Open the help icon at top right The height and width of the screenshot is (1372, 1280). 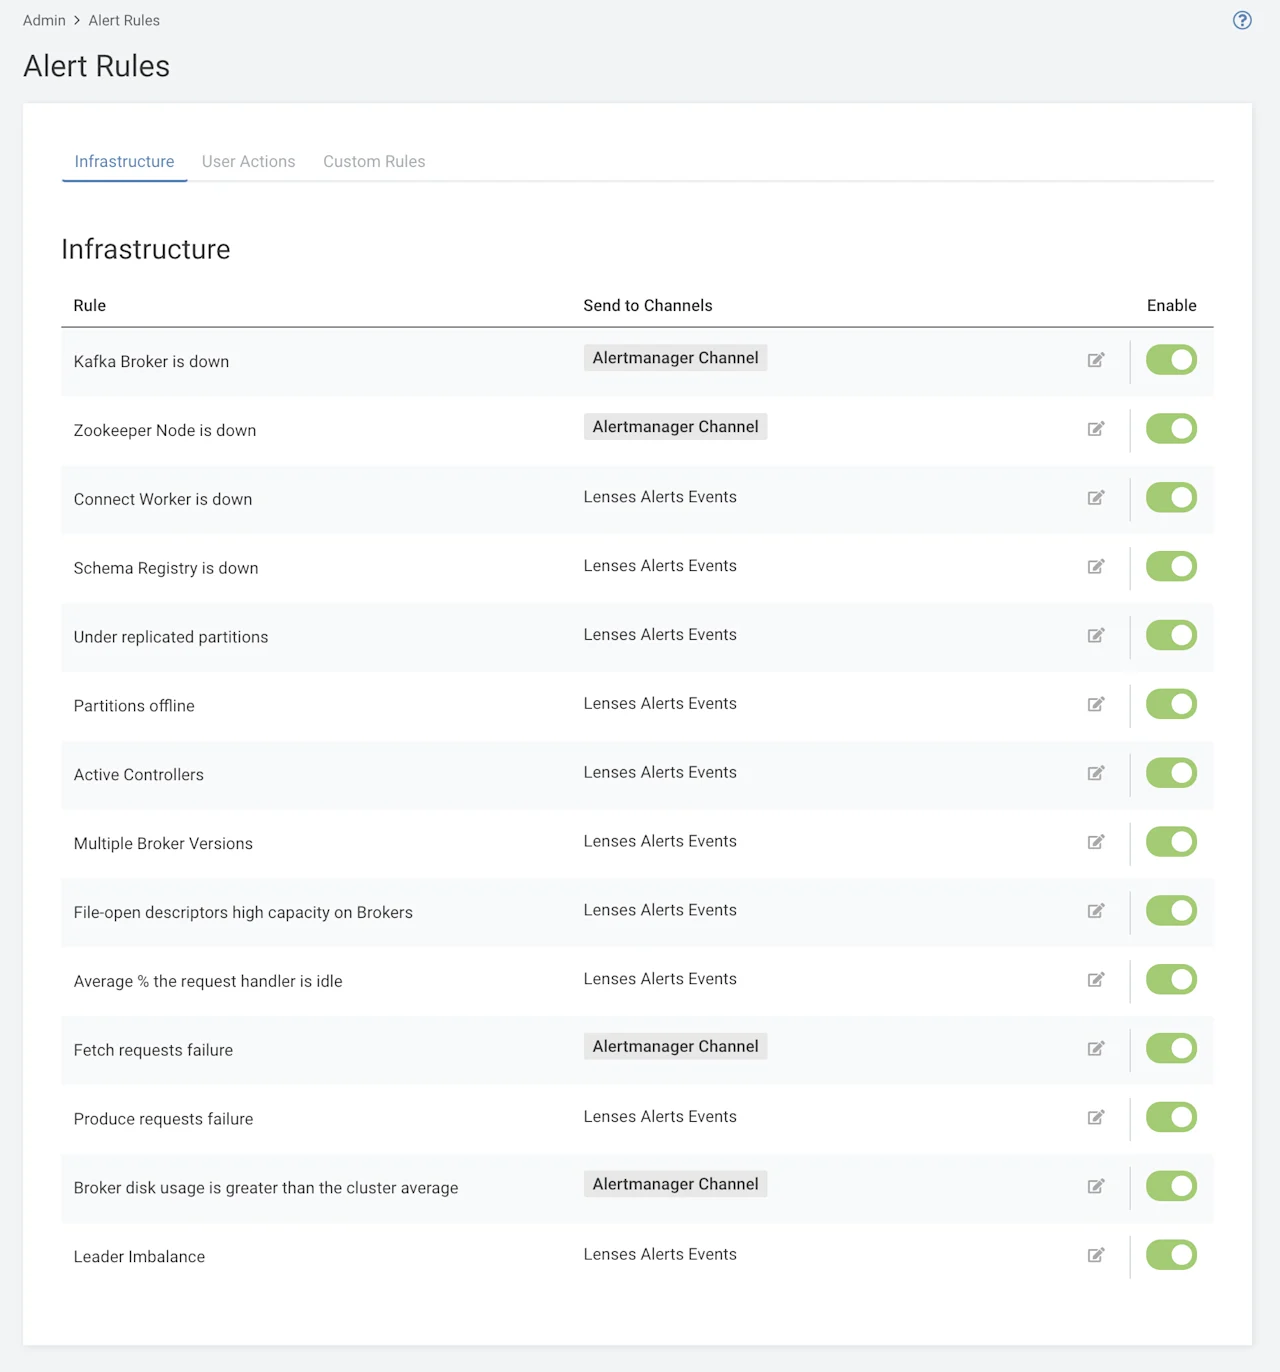(1241, 20)
